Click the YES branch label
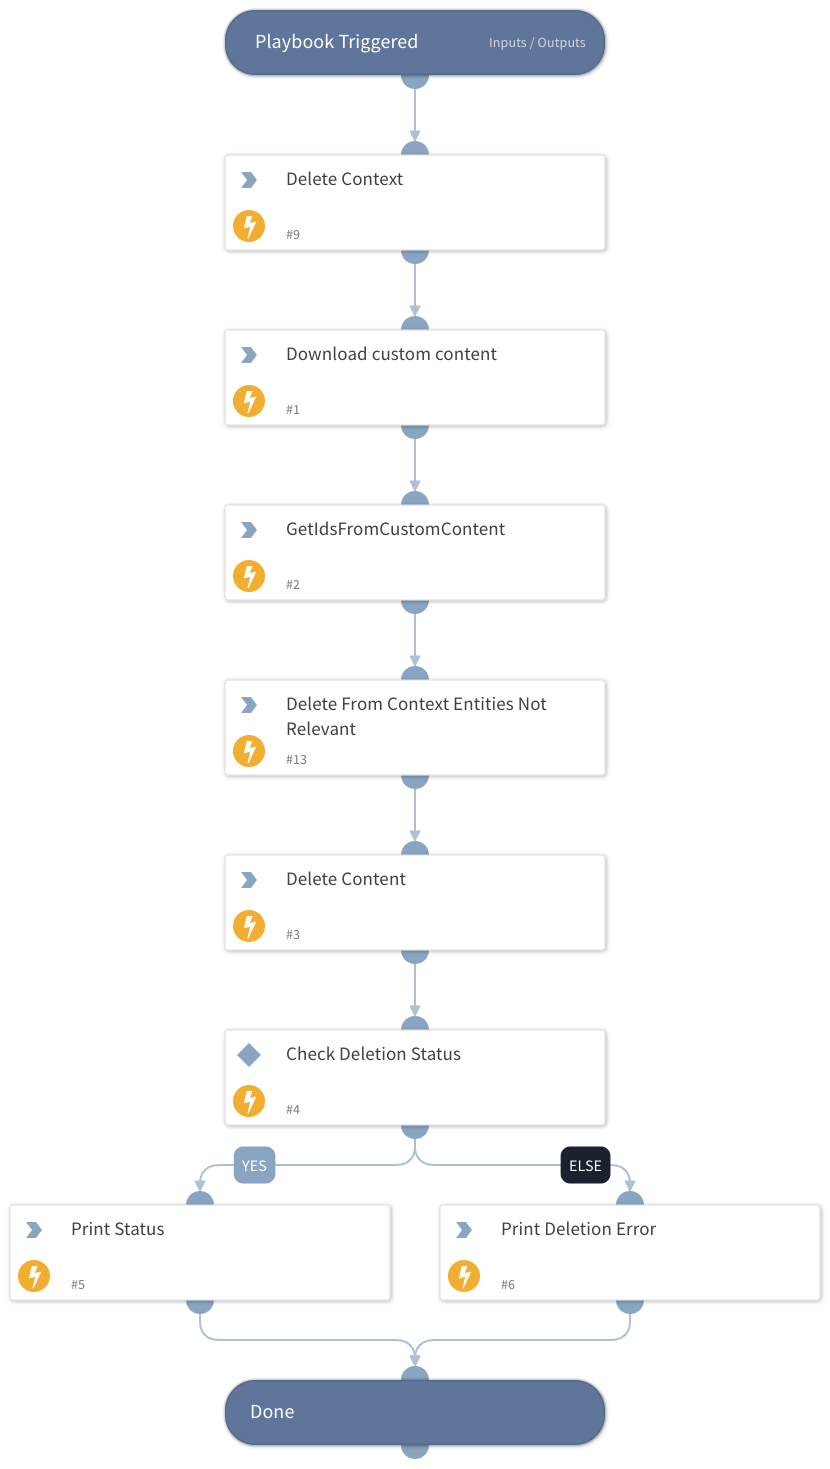Screen dimensions: 830x1469 [x=254, y=1166]
